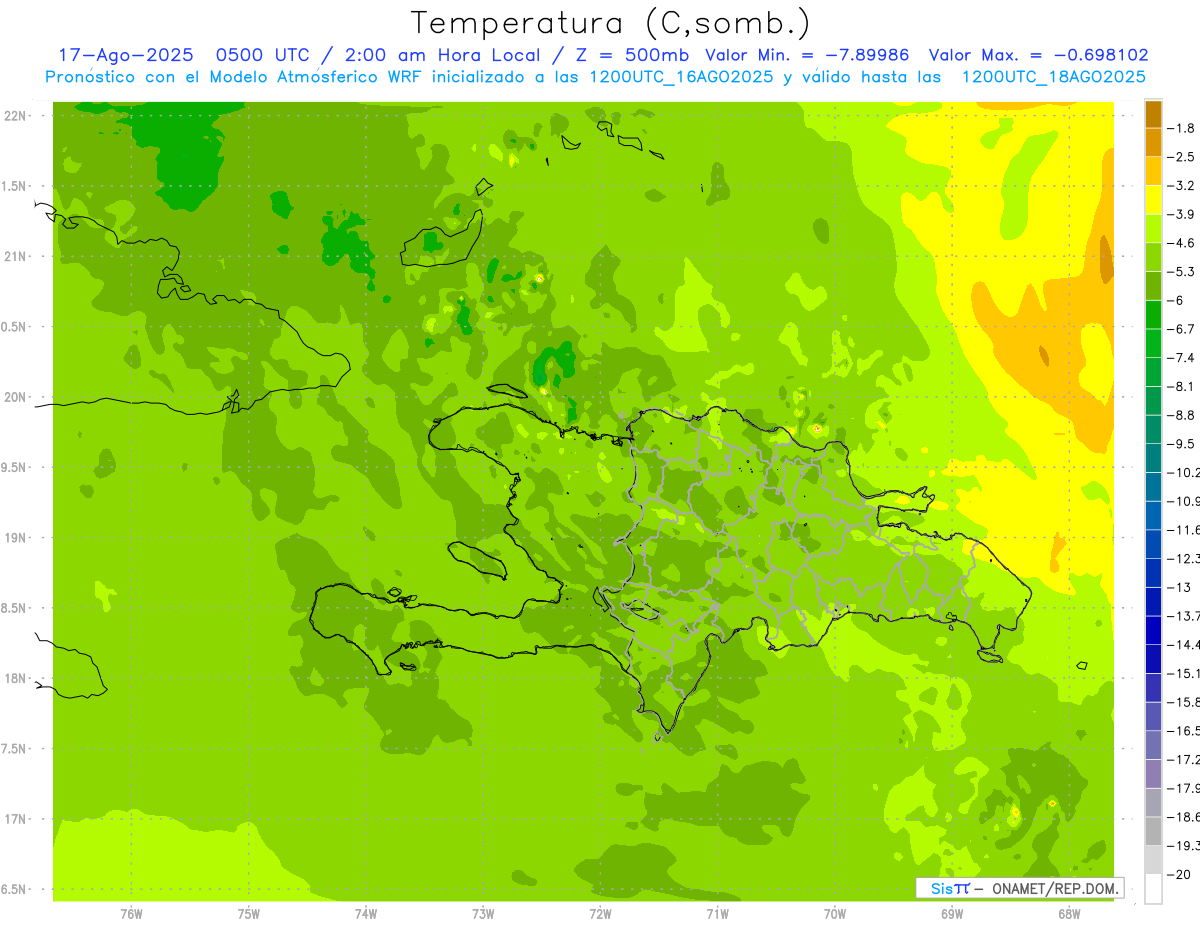Click the 71W longitude label
This screenshot has height=927, width=1200.
[717, 914]
